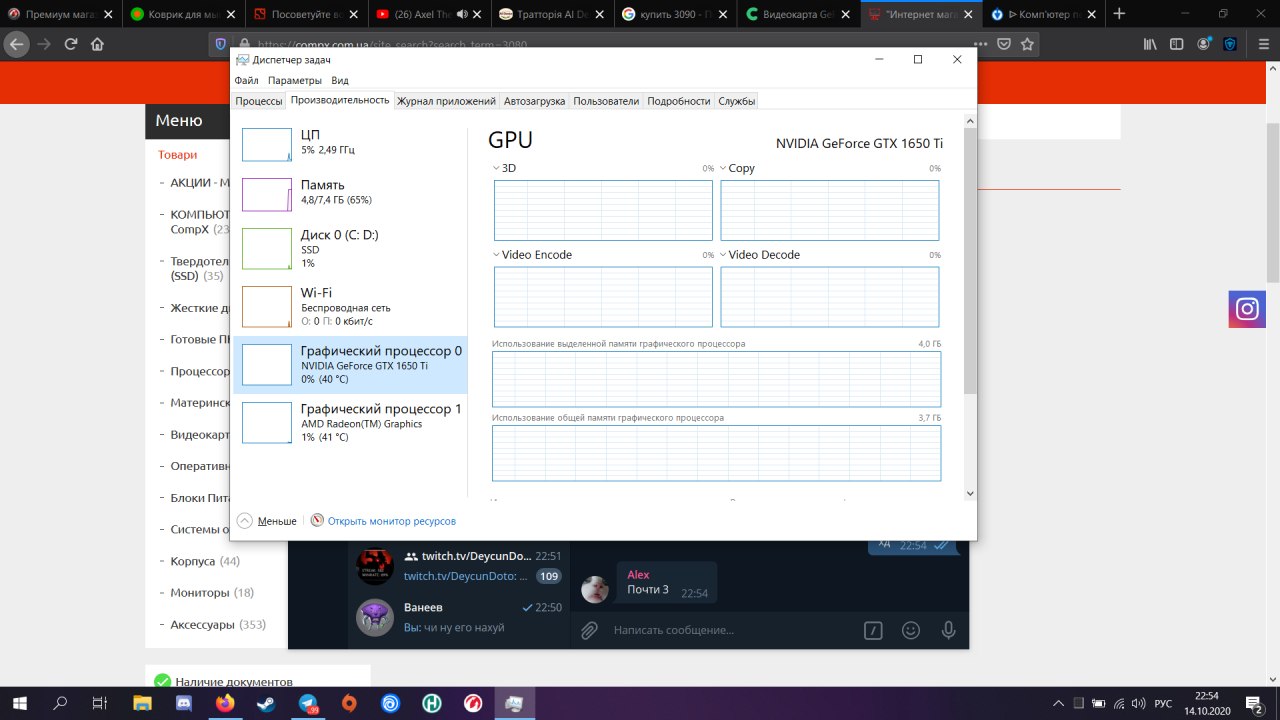Open Discord from taskbar
1280x720 pixels.
point(184,703)
